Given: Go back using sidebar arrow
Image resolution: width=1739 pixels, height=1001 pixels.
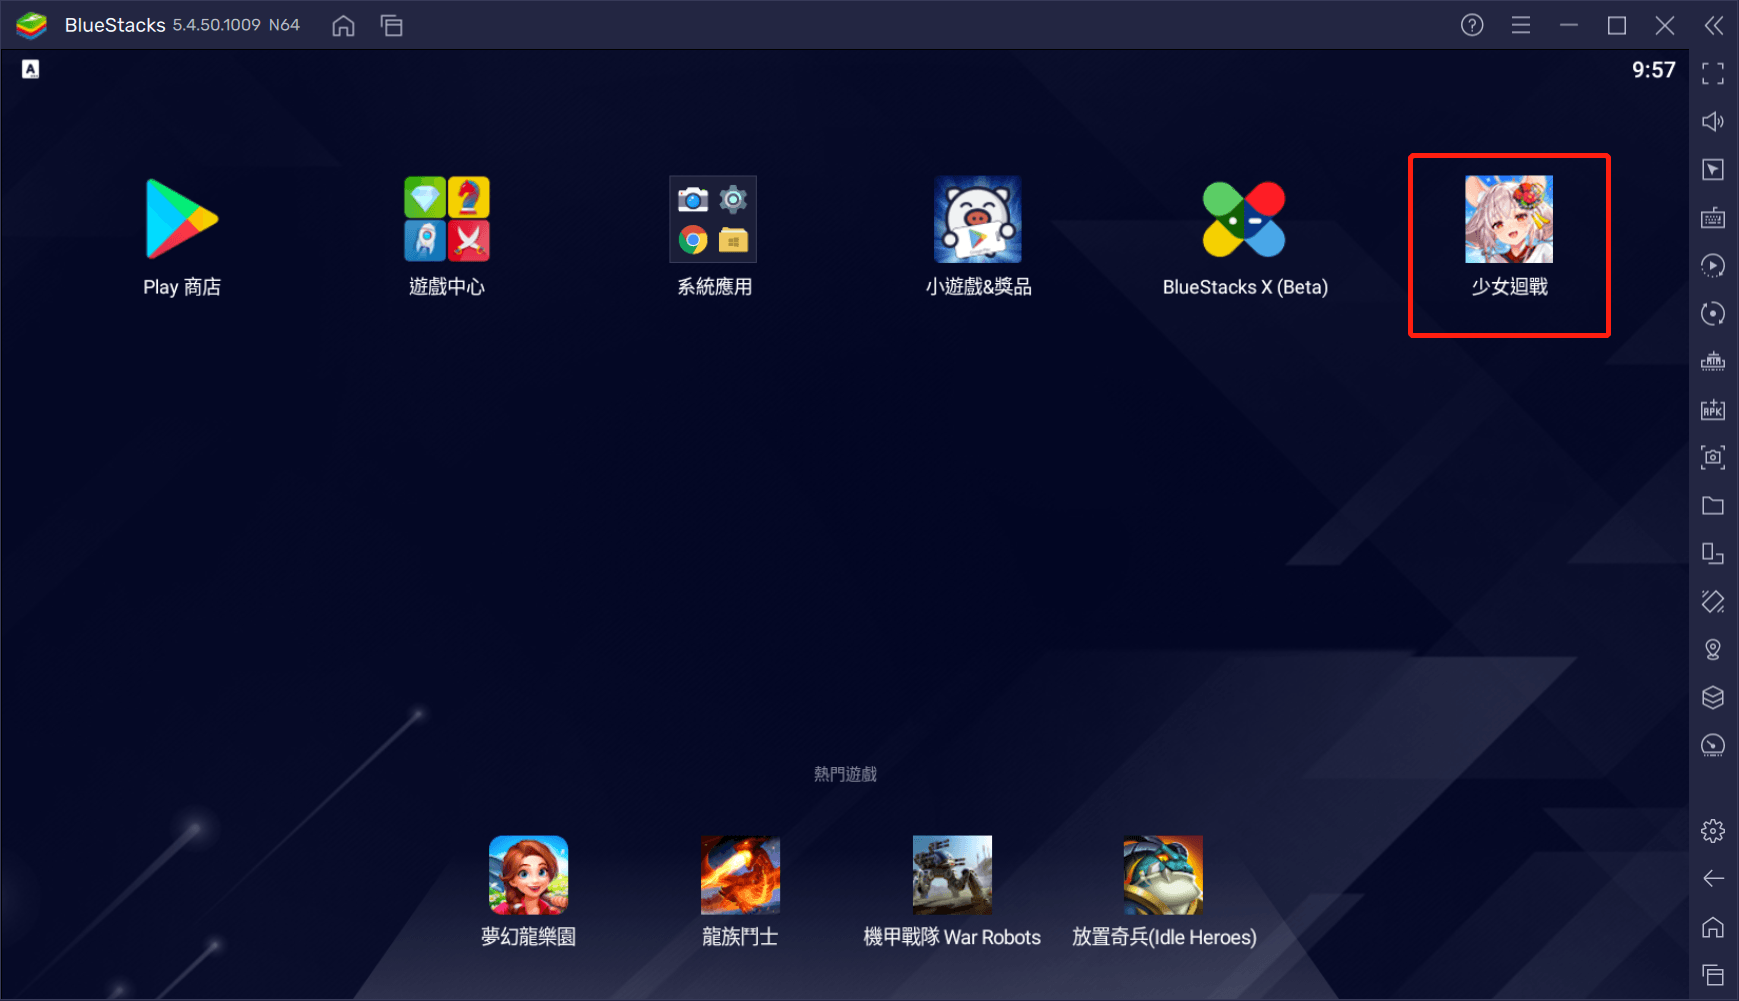Looking at the screenshot, I should pyautogui.click(x=1713, y=879).
